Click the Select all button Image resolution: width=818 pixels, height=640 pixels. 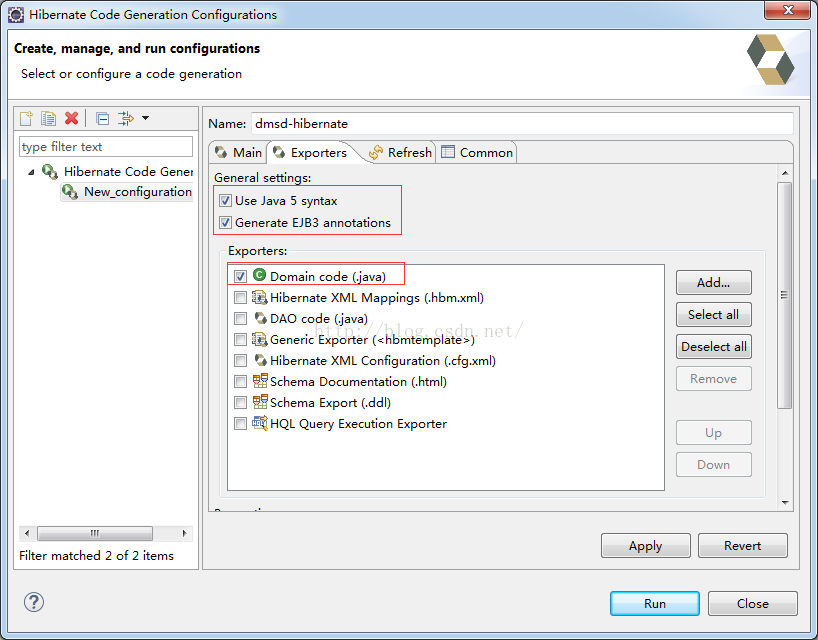(x=714, y=315)
